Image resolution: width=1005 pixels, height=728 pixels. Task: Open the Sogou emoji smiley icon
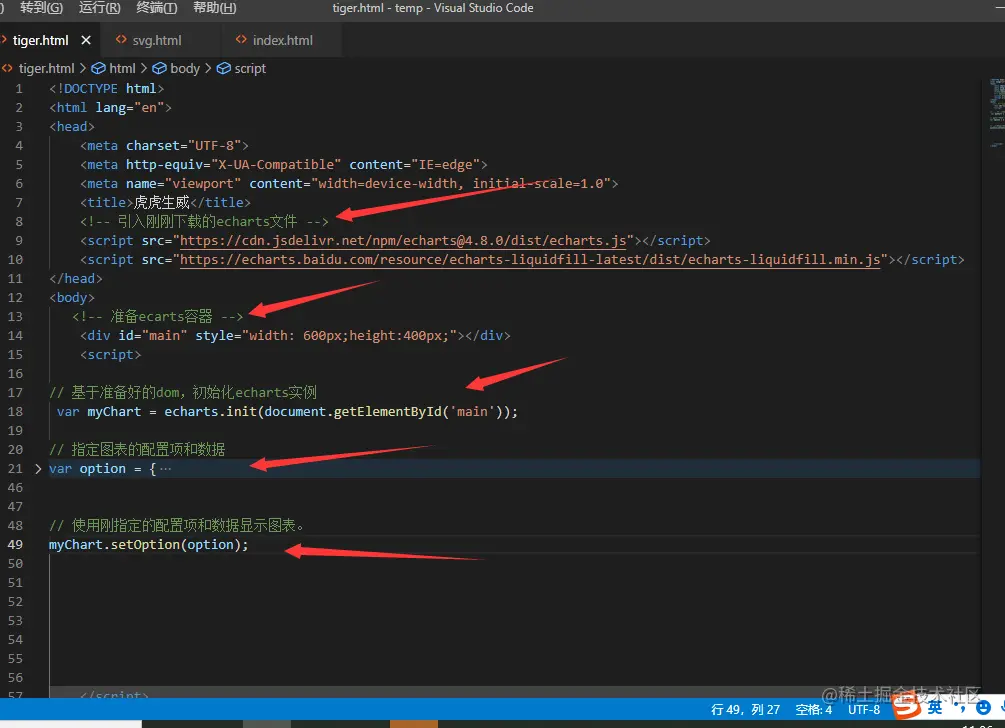tap(983, 707)
